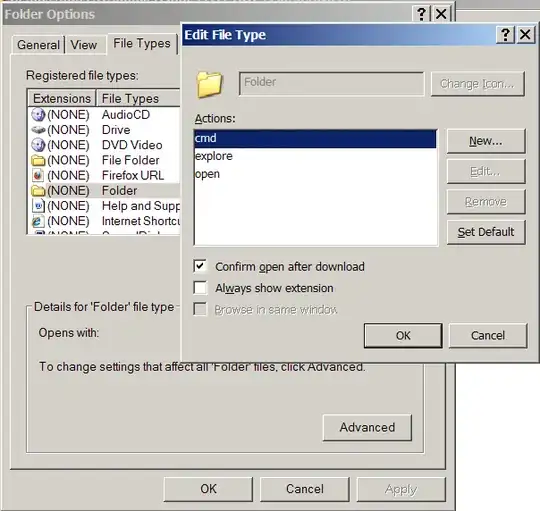Click the File Folder row icon
Image resolution: width=540 pixels, height=511 pixels.
(38, 160)
